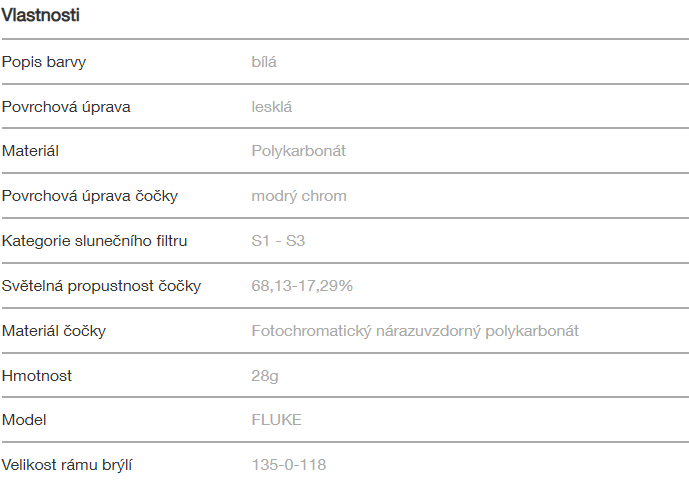The height and width of the screenshot is (480, 689).
Task: Click the 68,13-17,29% value
Action: coord(302,286)
